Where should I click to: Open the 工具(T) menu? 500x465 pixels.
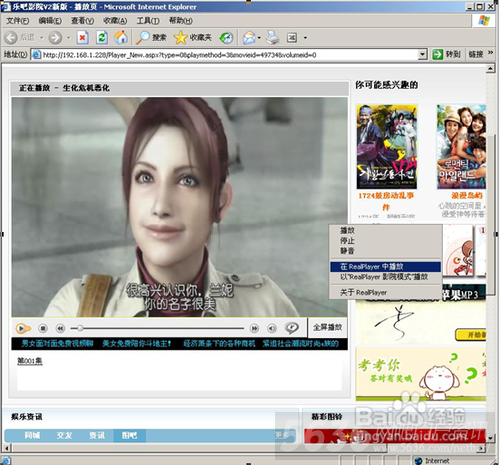pyautogui.click(x=148, y=21)
